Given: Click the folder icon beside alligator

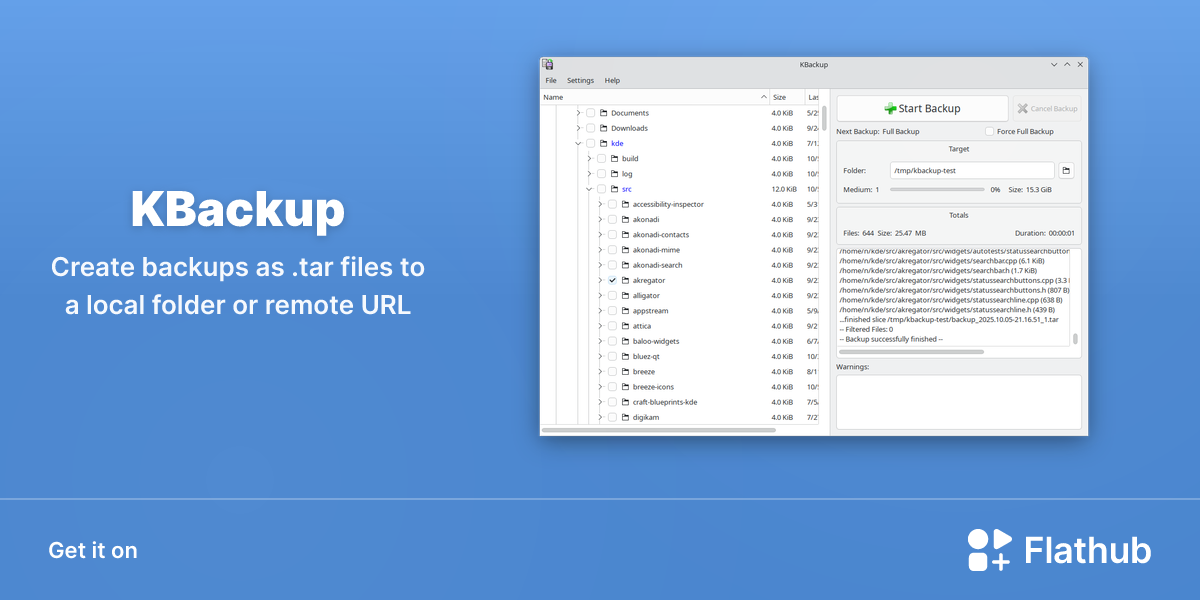Looking at the screenshot, I should tap(625, 296).
